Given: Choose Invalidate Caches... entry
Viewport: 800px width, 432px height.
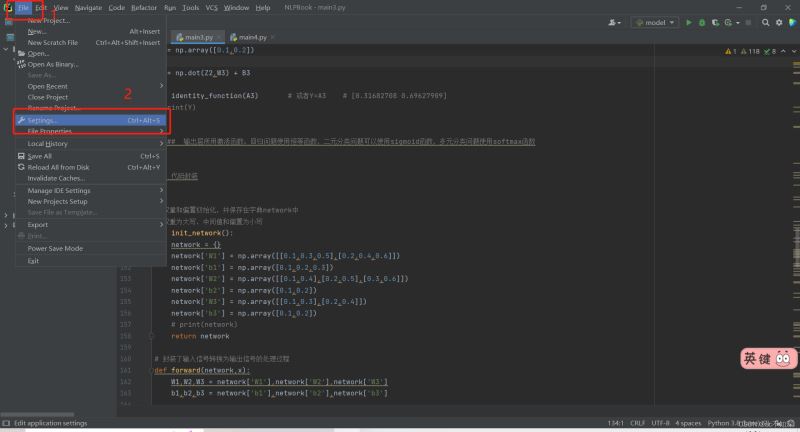Looking at the screenshot, I should click(x=91, y=179).
